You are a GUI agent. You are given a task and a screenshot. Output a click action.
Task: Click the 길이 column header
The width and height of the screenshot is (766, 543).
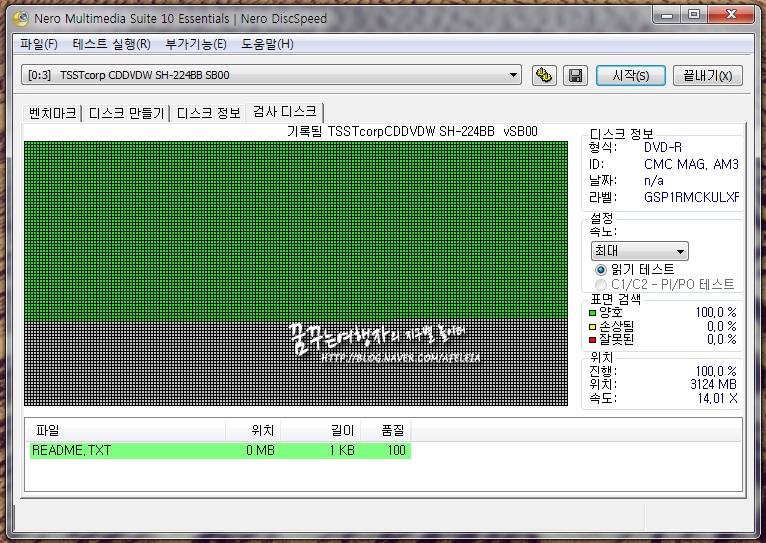321,431
